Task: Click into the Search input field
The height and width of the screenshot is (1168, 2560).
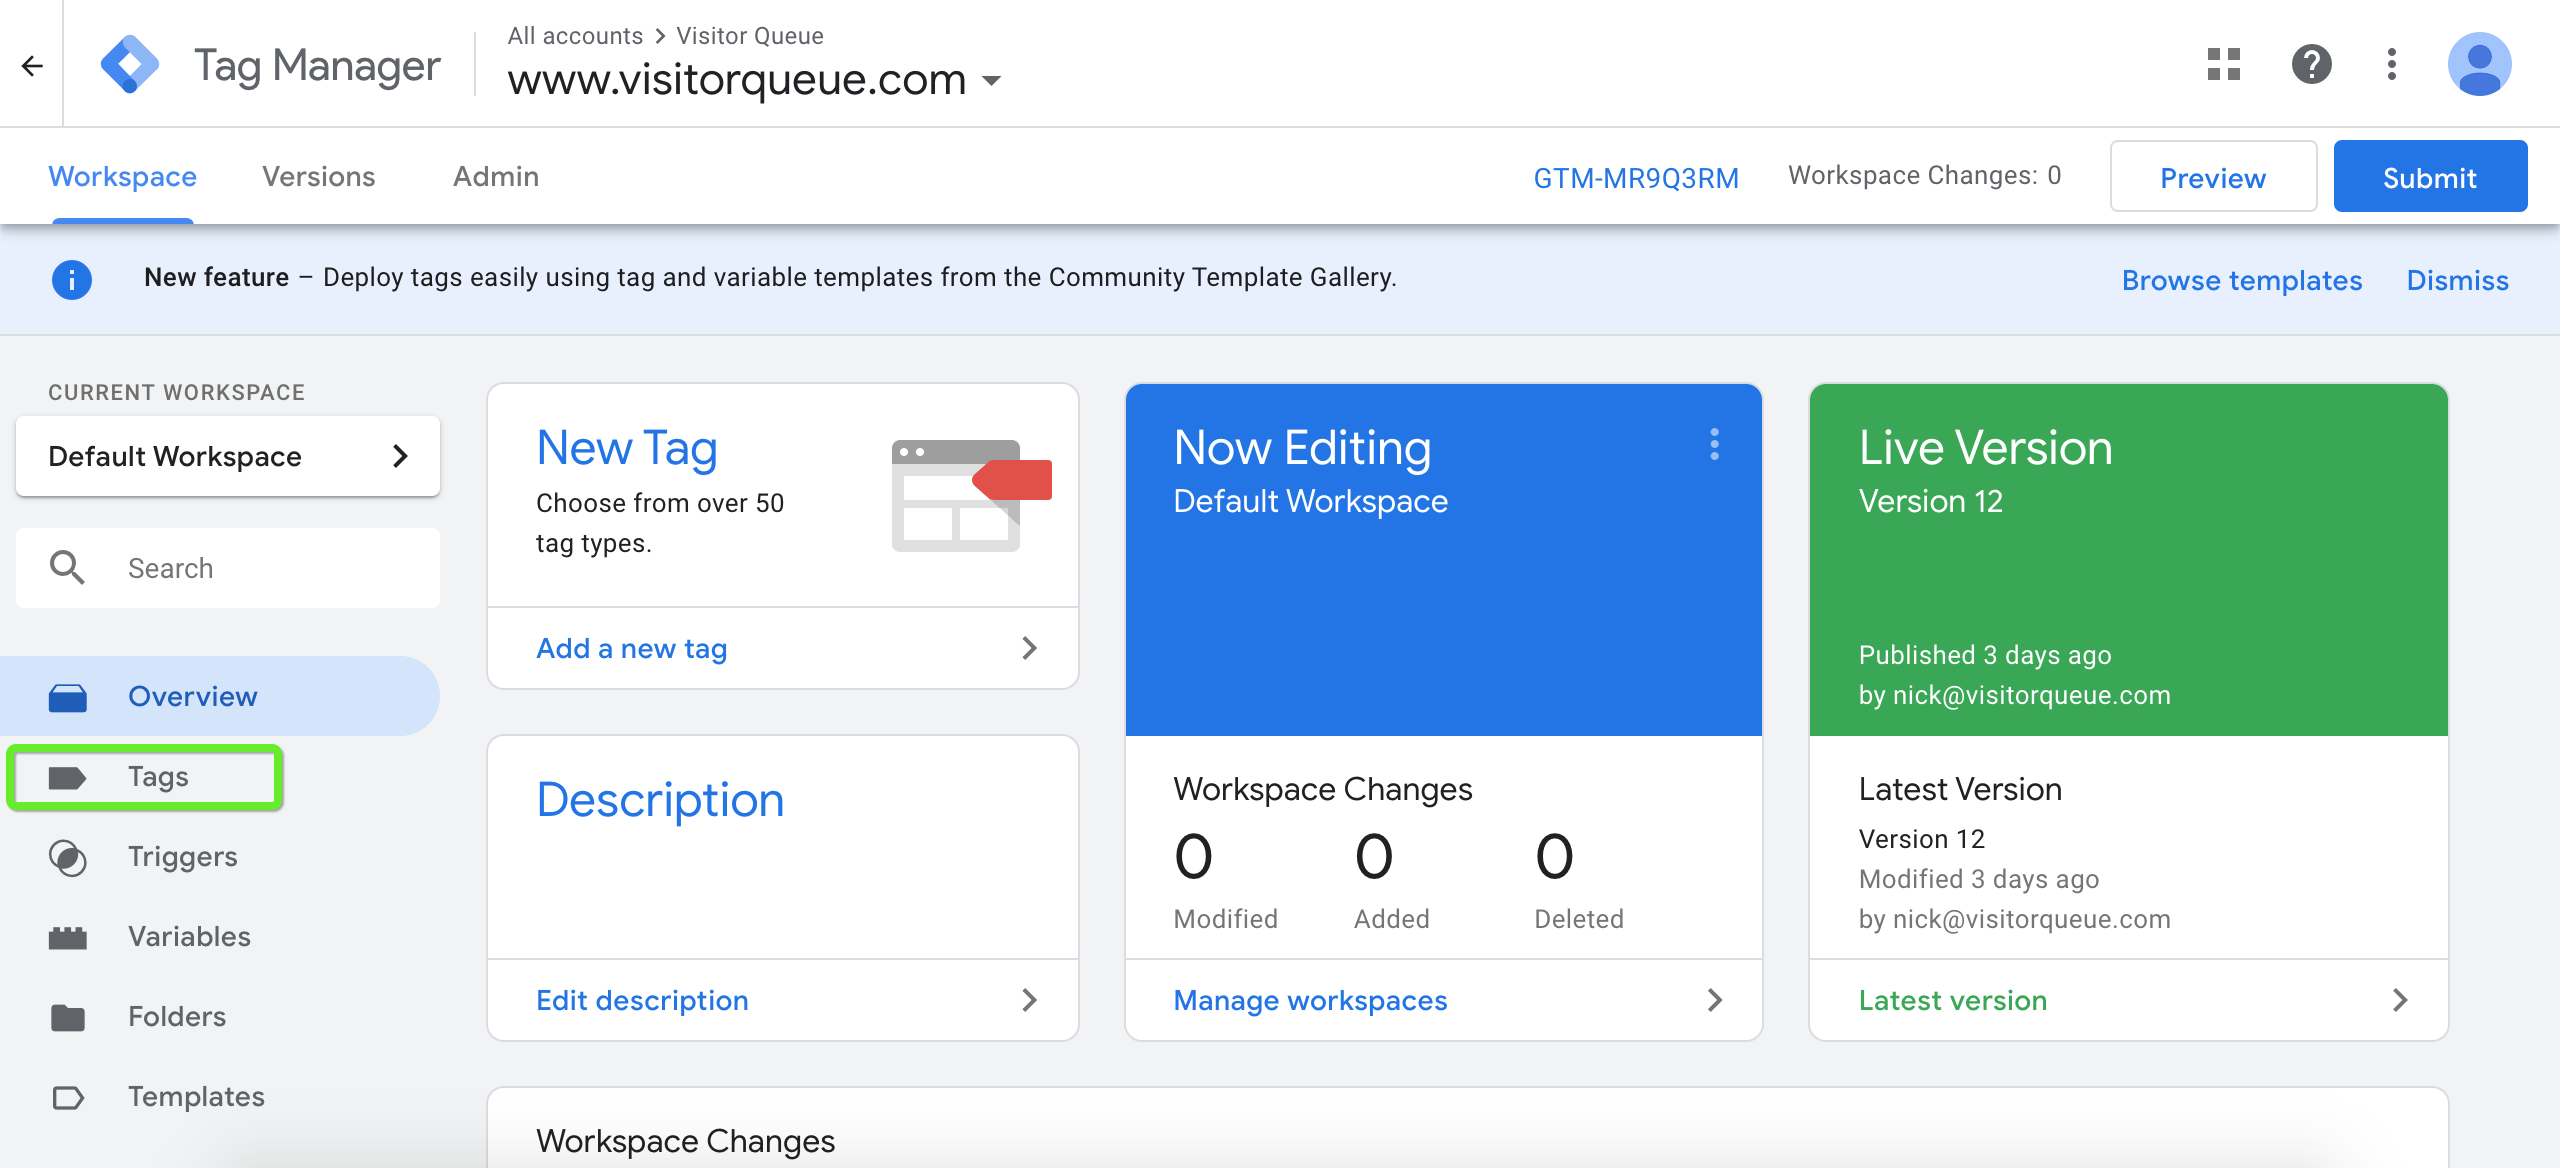Action: [228, 568]
